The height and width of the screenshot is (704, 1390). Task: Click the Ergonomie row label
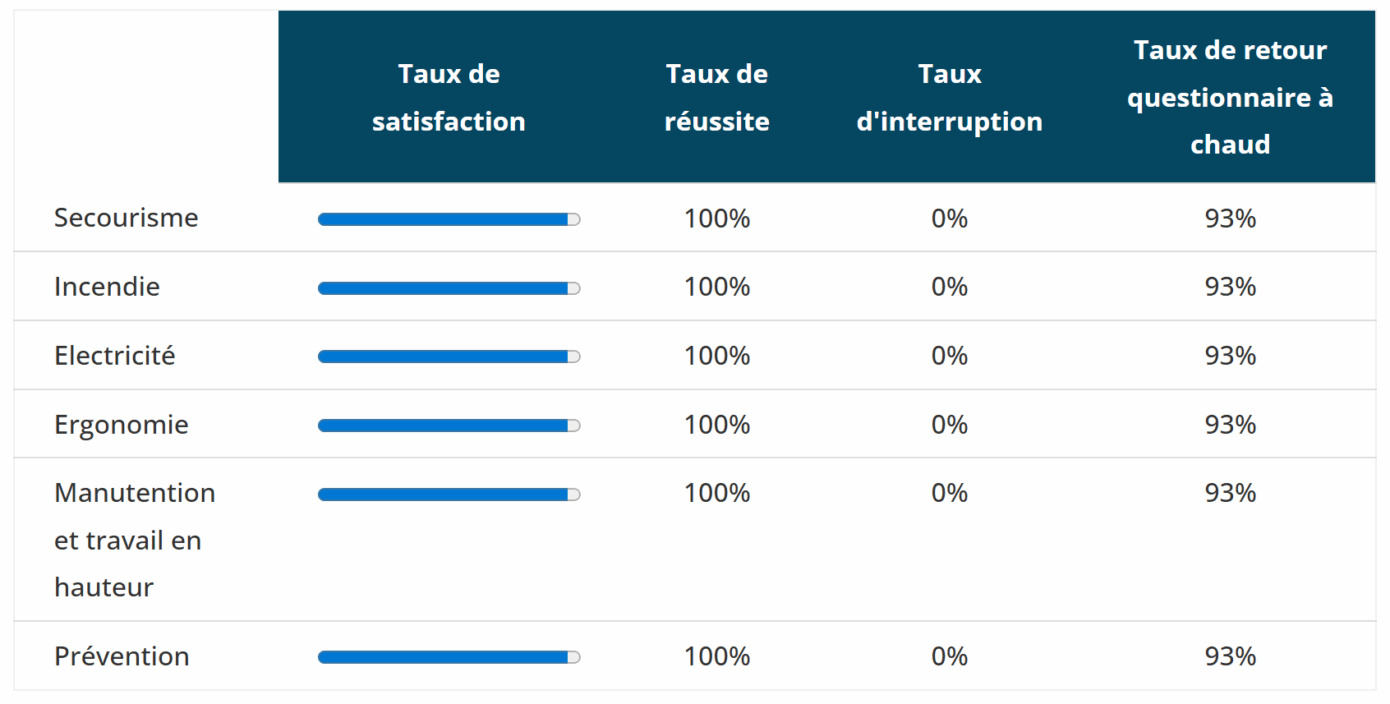tap(121, 425)
